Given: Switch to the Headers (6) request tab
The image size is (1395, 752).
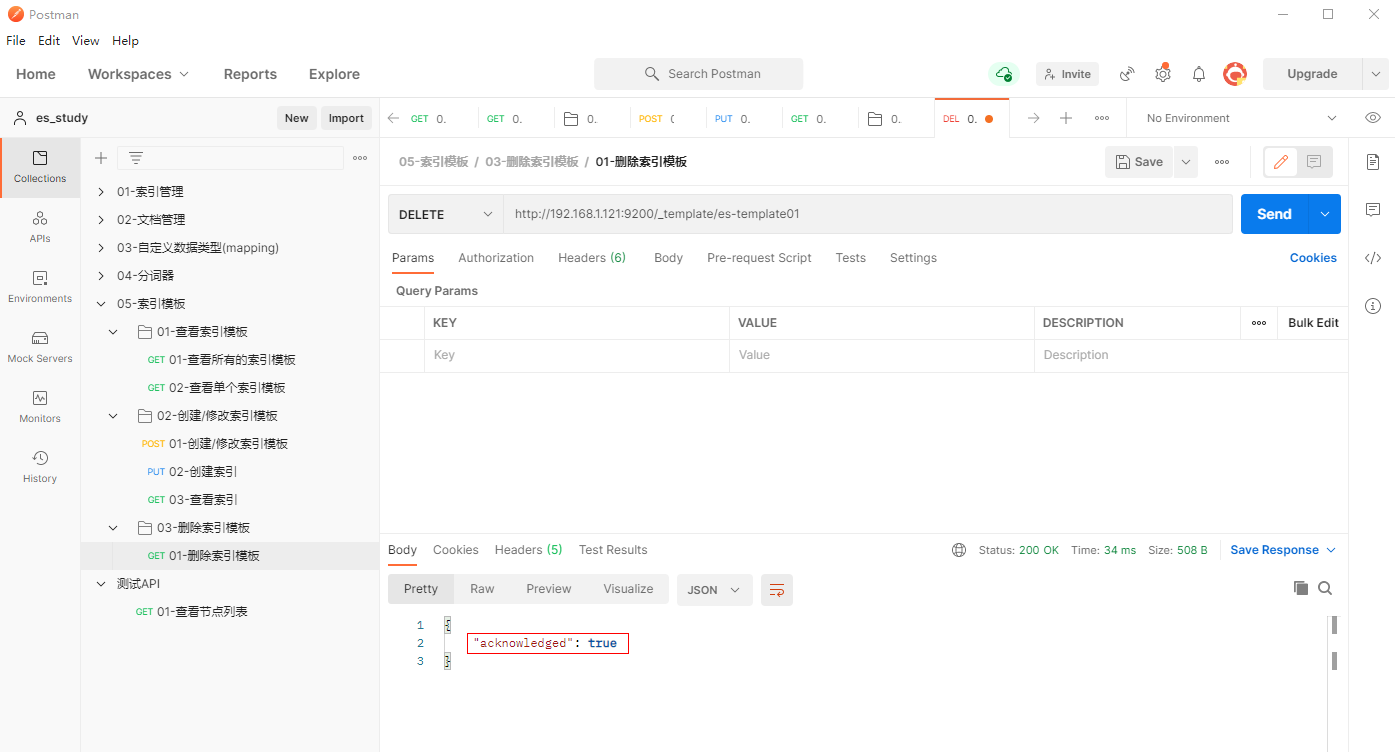Looking at the screenshot, I should (591, 258).
